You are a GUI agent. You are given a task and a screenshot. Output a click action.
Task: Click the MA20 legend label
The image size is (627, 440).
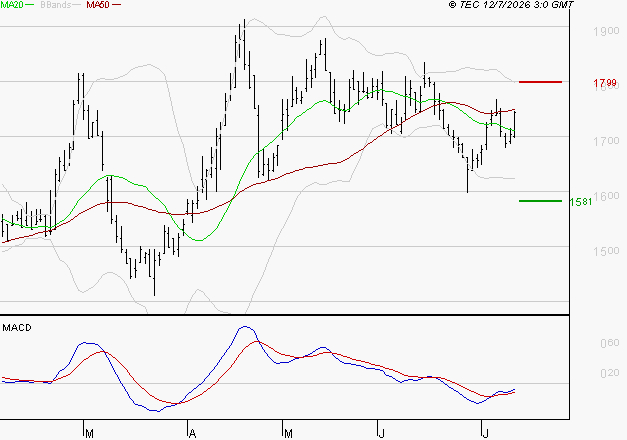pyautogui.click(x=12, y=5)
